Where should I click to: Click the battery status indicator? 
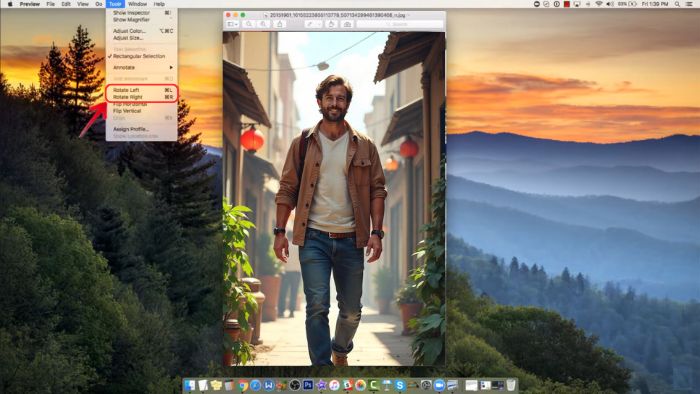[x=627, y=4]
